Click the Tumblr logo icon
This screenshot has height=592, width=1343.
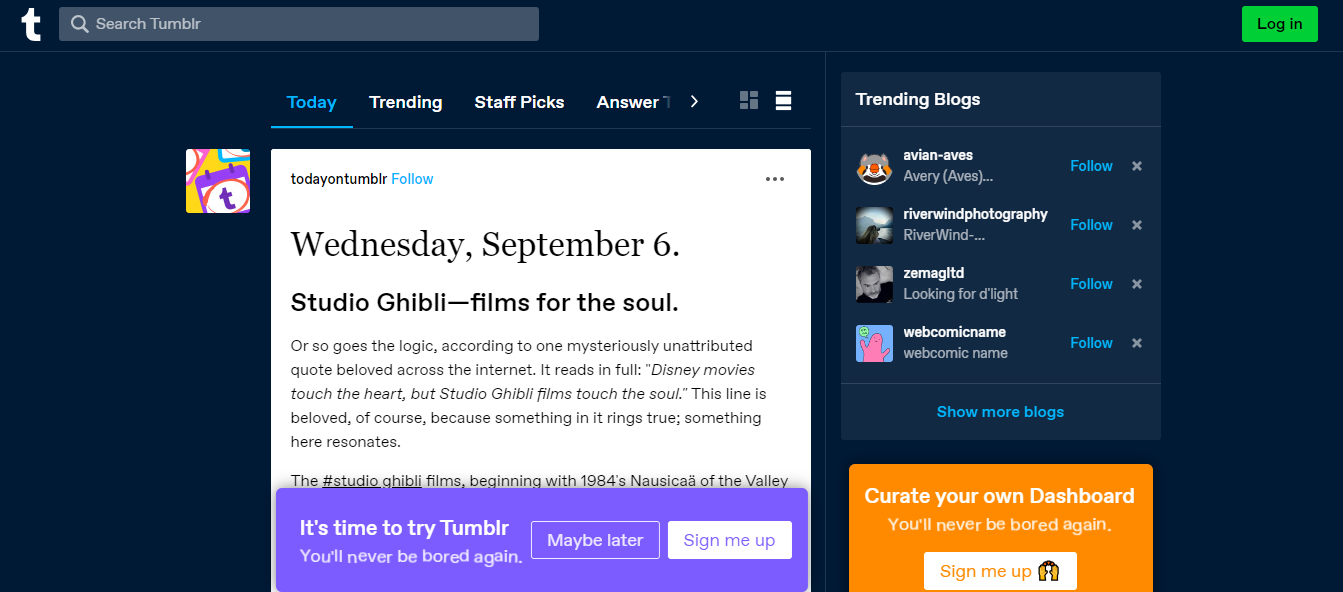pos(32,24)
